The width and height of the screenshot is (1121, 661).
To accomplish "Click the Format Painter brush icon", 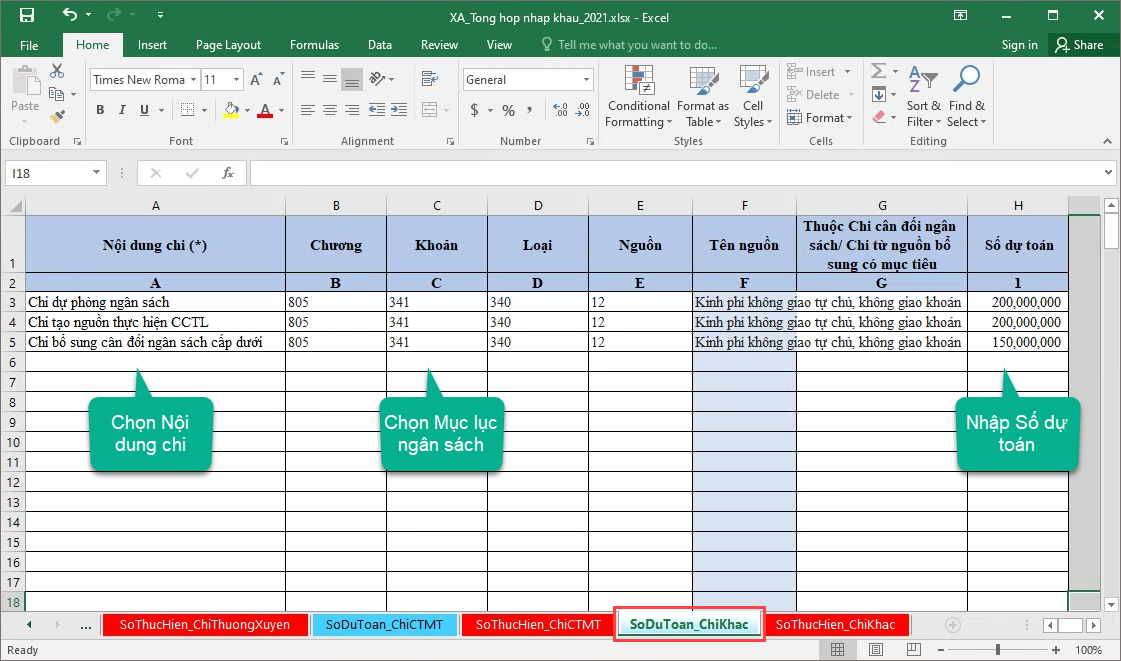I will (56, 116).
